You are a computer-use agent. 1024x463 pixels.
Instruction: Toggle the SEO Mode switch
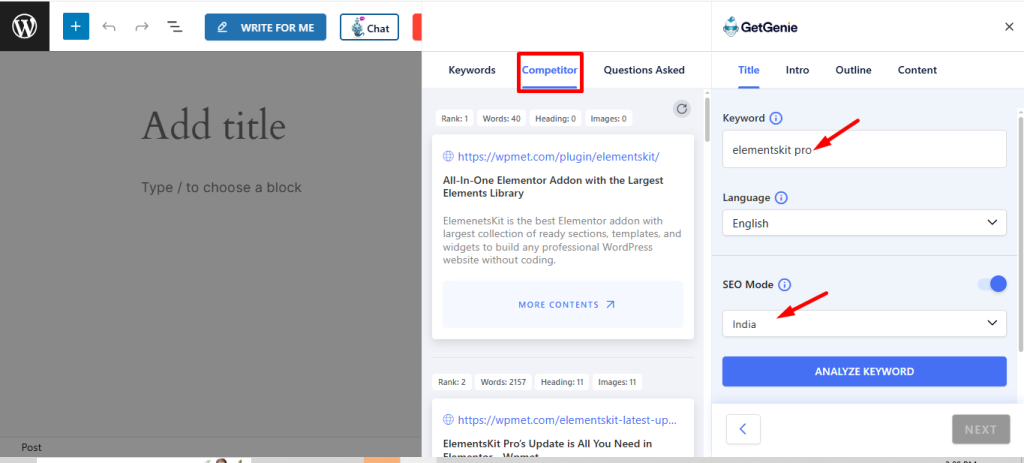(992, 284)
